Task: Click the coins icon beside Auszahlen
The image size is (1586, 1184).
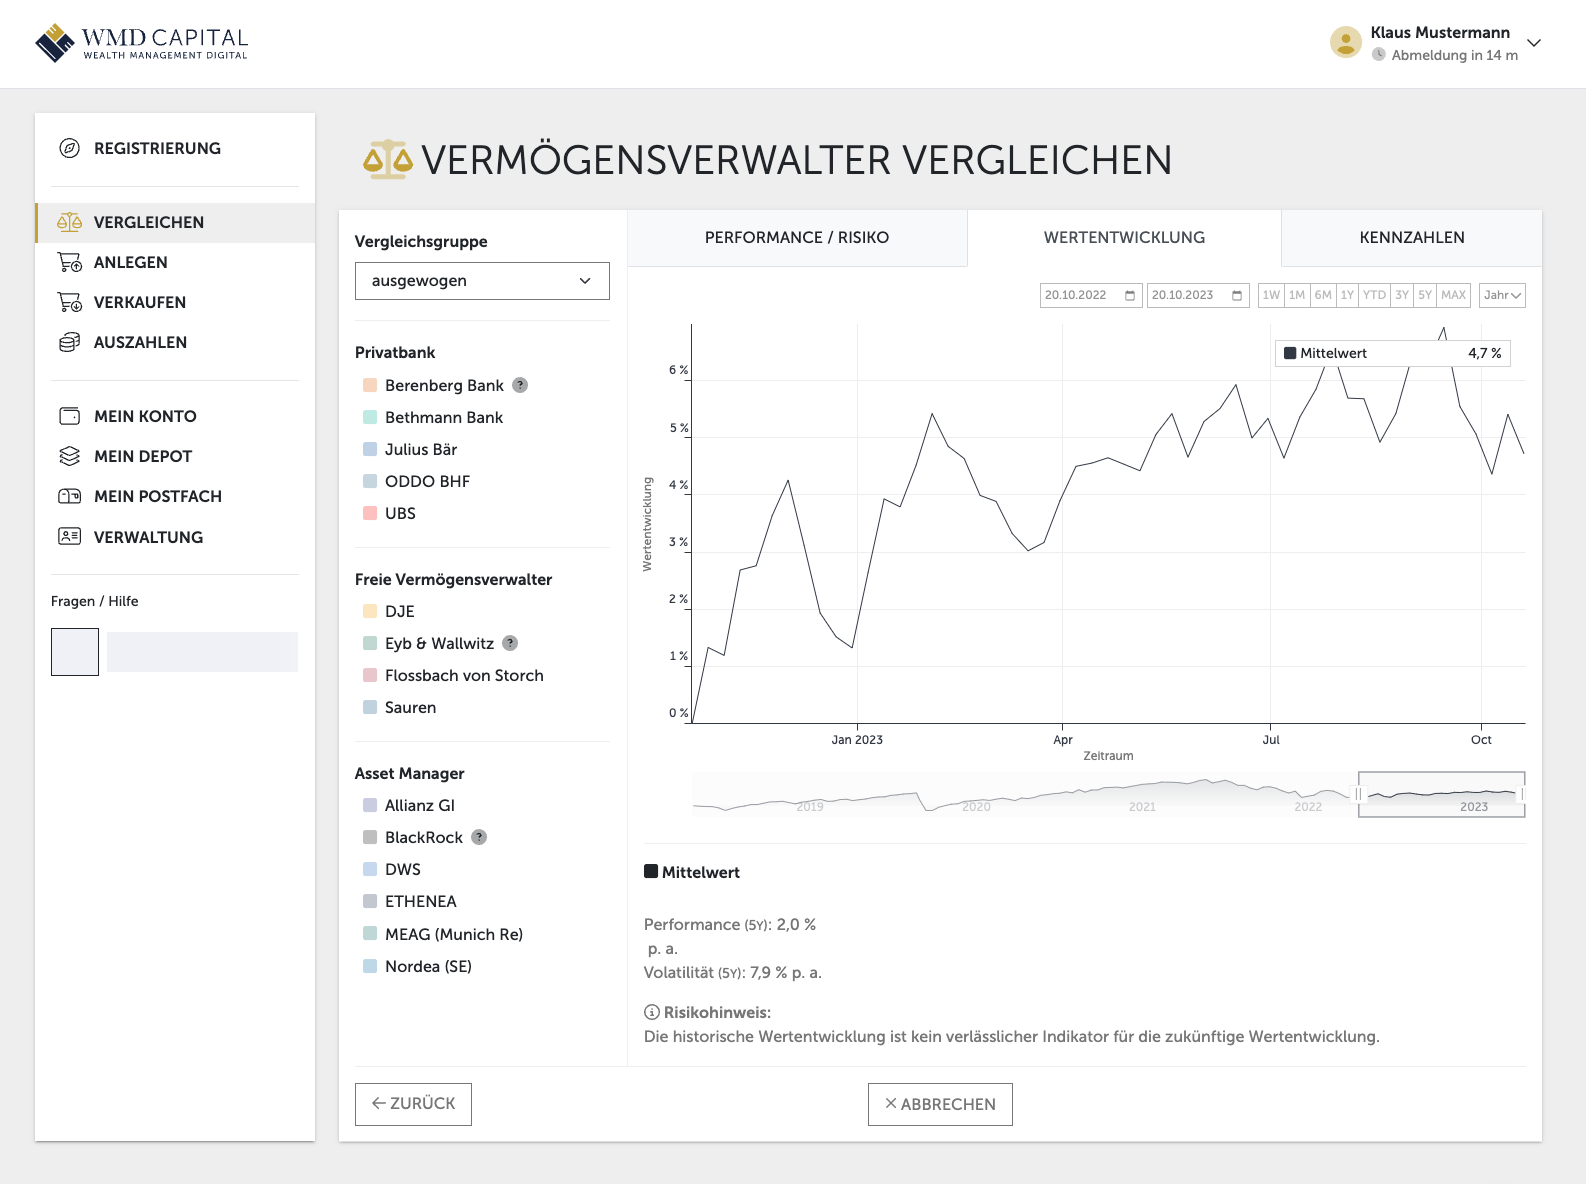Action: (x=69, y=342)
